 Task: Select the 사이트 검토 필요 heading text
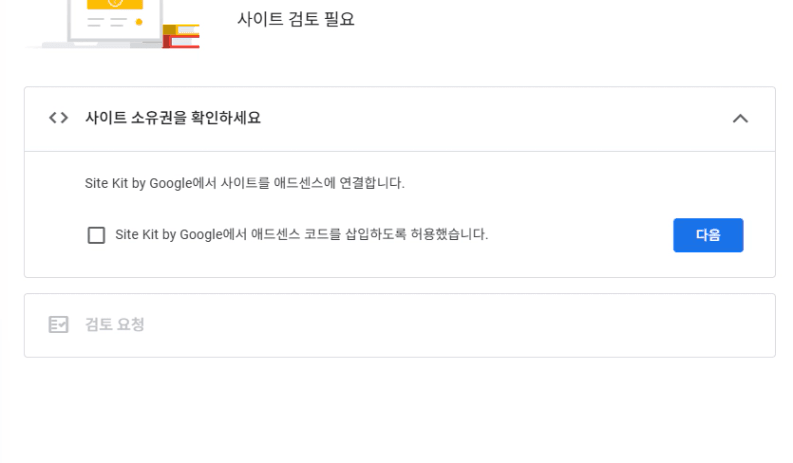pos(296,19)
